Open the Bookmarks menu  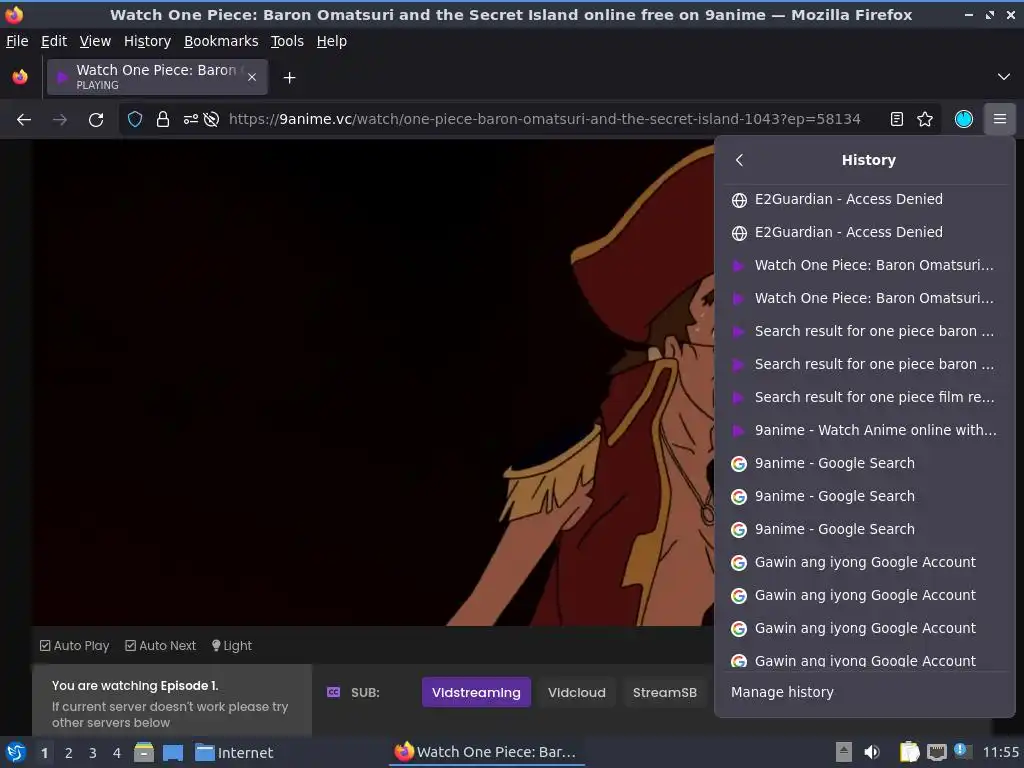coord(221,41)
